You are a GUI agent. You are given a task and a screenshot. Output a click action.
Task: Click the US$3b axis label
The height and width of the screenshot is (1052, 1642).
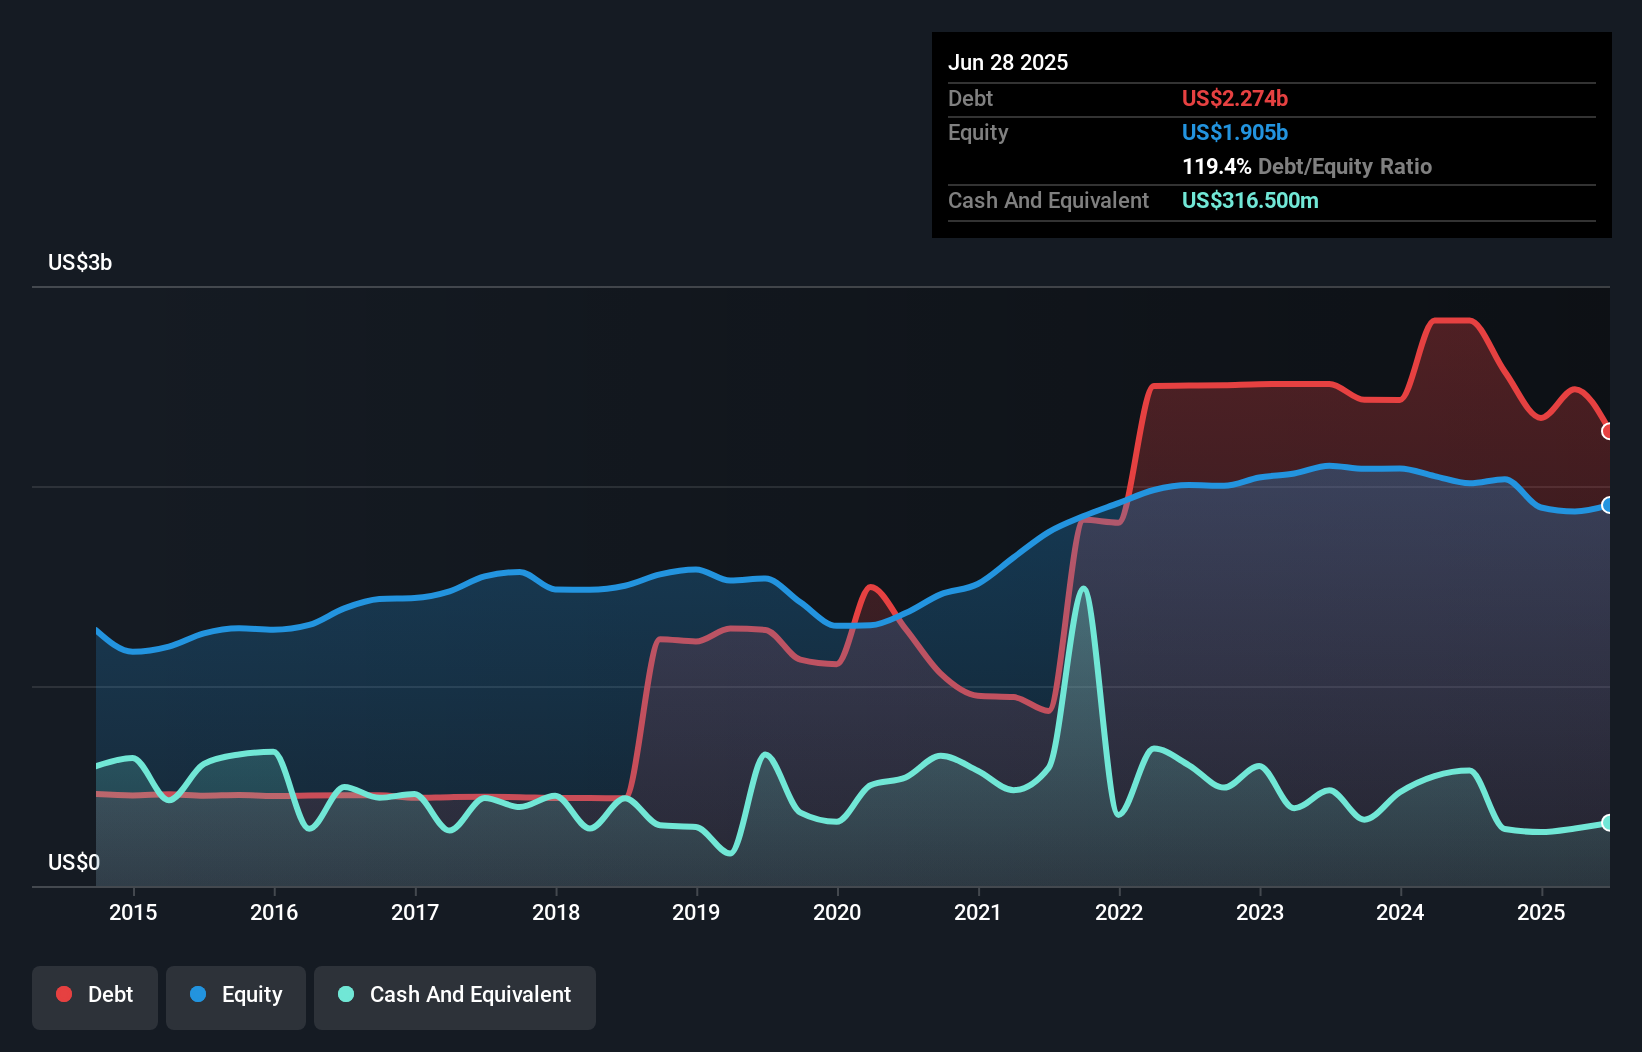pyautogui.click(x=80, y=262)
